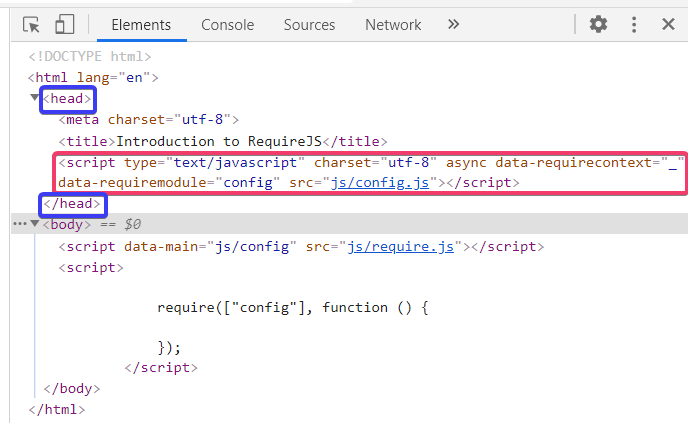This screenshot has width=688, height=423.
Task: Select the meta charset line
Action: 148,120
